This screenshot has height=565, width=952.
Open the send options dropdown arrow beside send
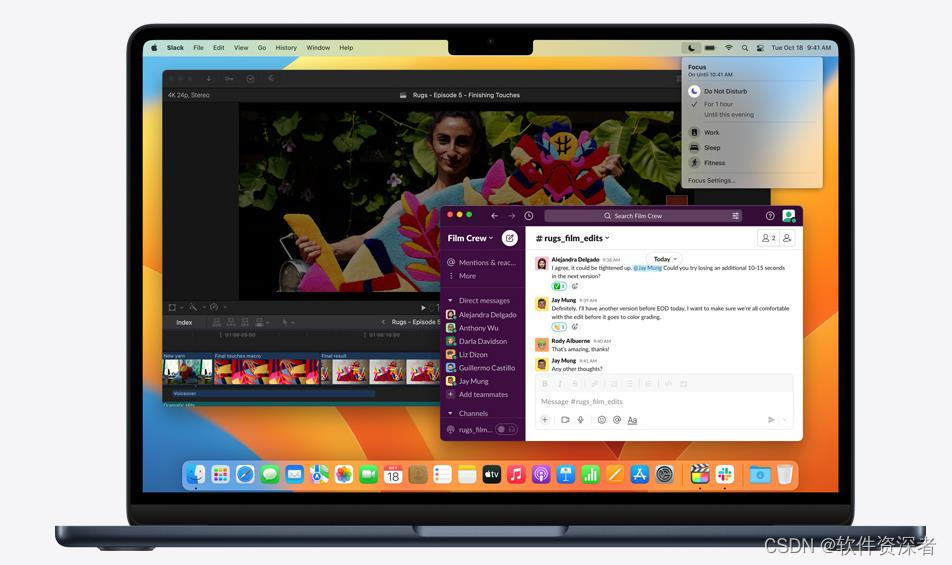tap(784, 419)
